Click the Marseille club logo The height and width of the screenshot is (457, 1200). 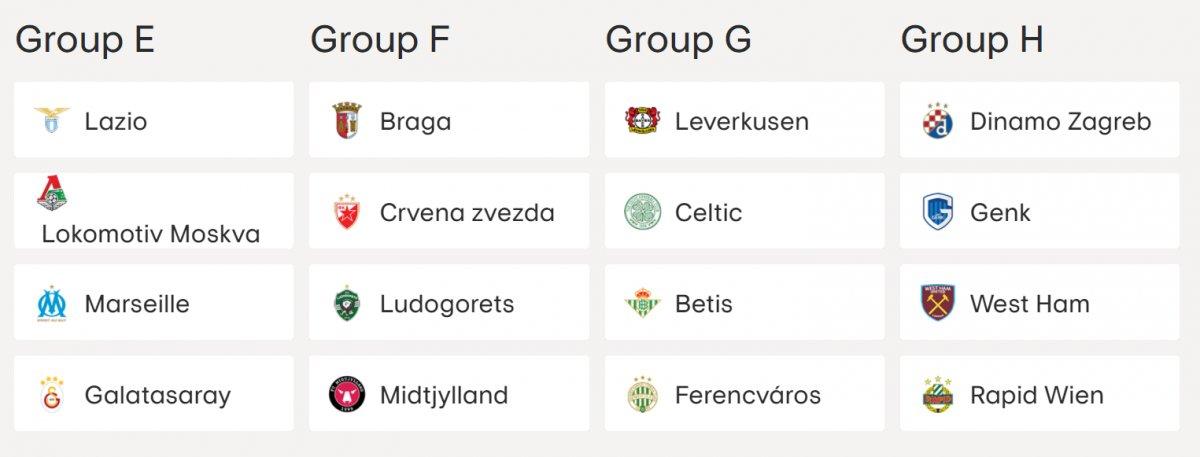click(52, 303)
